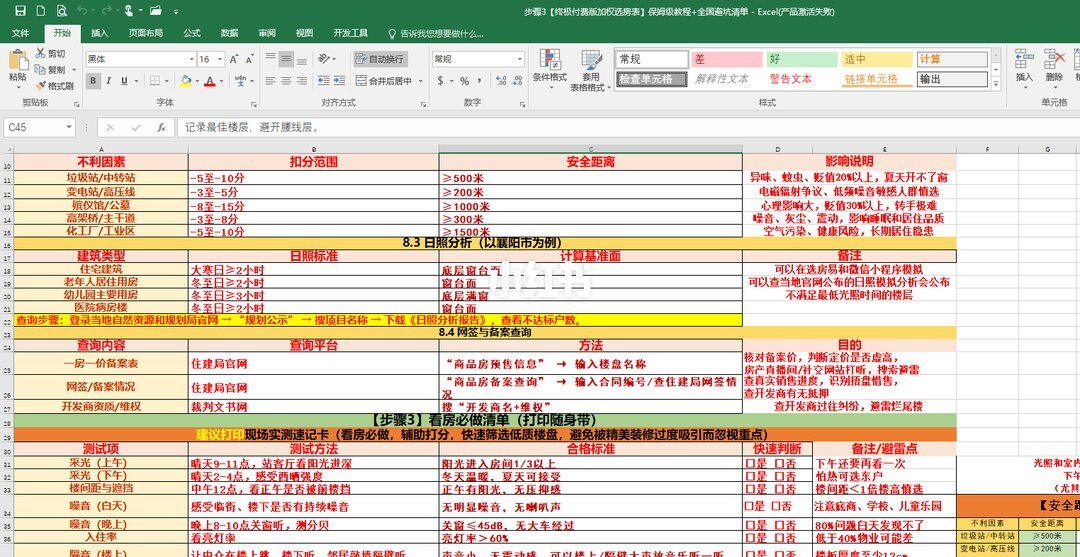
Task: Expand the borders dropdown arrow
Action: [x=167, y=81]
